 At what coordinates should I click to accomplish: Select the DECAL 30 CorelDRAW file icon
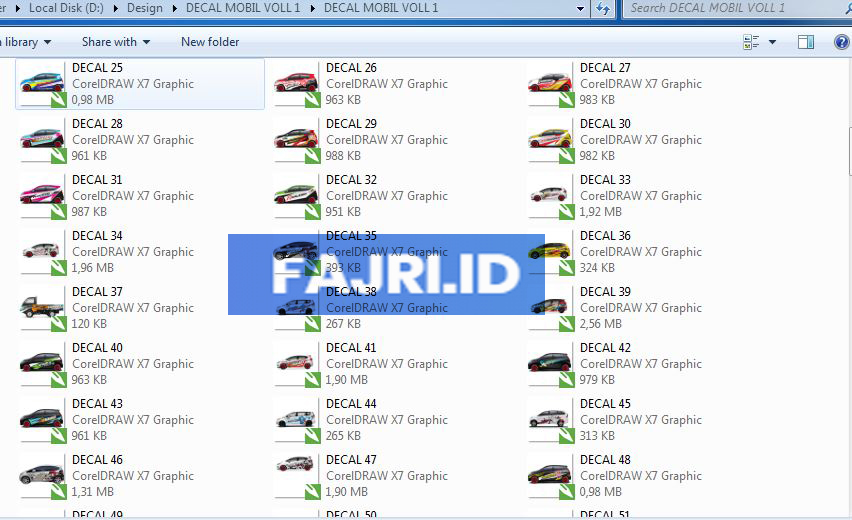tap(550, 140)
